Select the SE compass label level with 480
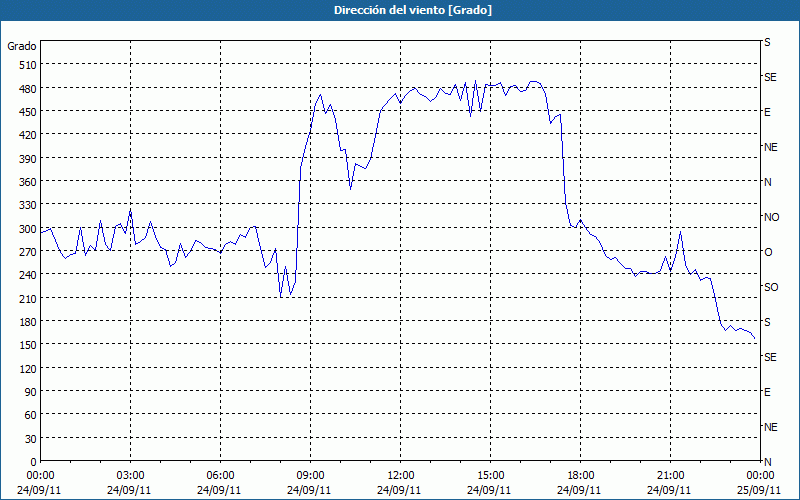 pyautogui.click(x=770, y=77)
